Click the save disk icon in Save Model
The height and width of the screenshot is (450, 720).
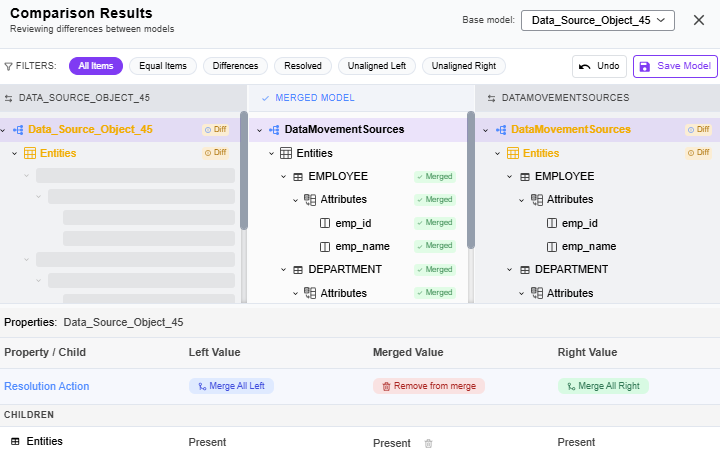tap(645, 67)
